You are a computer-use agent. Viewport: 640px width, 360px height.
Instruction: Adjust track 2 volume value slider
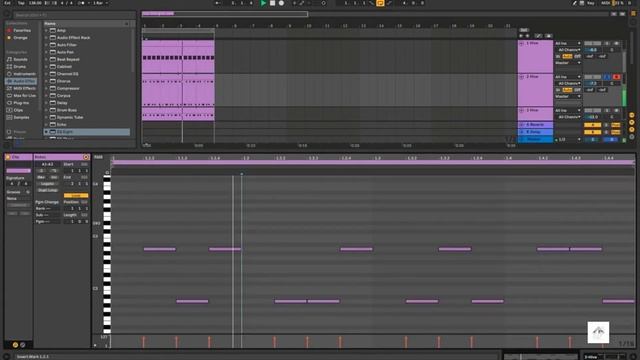pos(593,83)
